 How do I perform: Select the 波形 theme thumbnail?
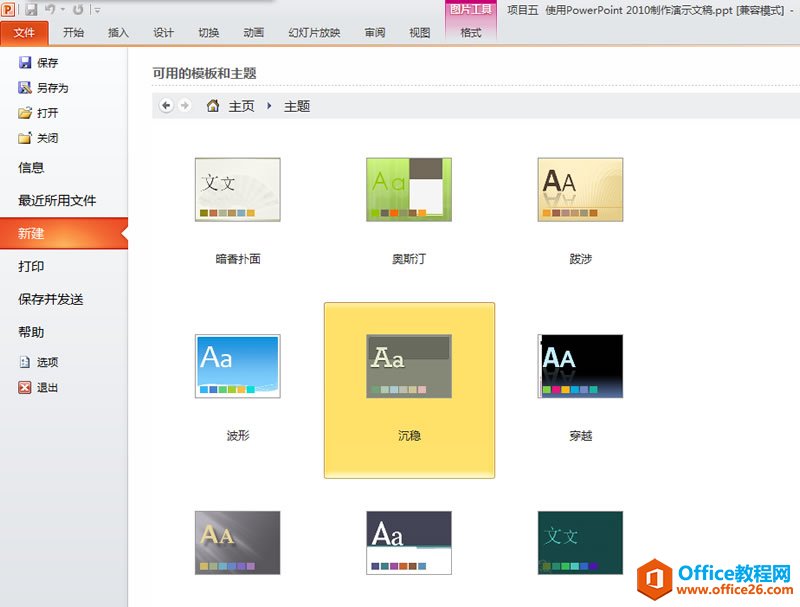coord(237,363)
